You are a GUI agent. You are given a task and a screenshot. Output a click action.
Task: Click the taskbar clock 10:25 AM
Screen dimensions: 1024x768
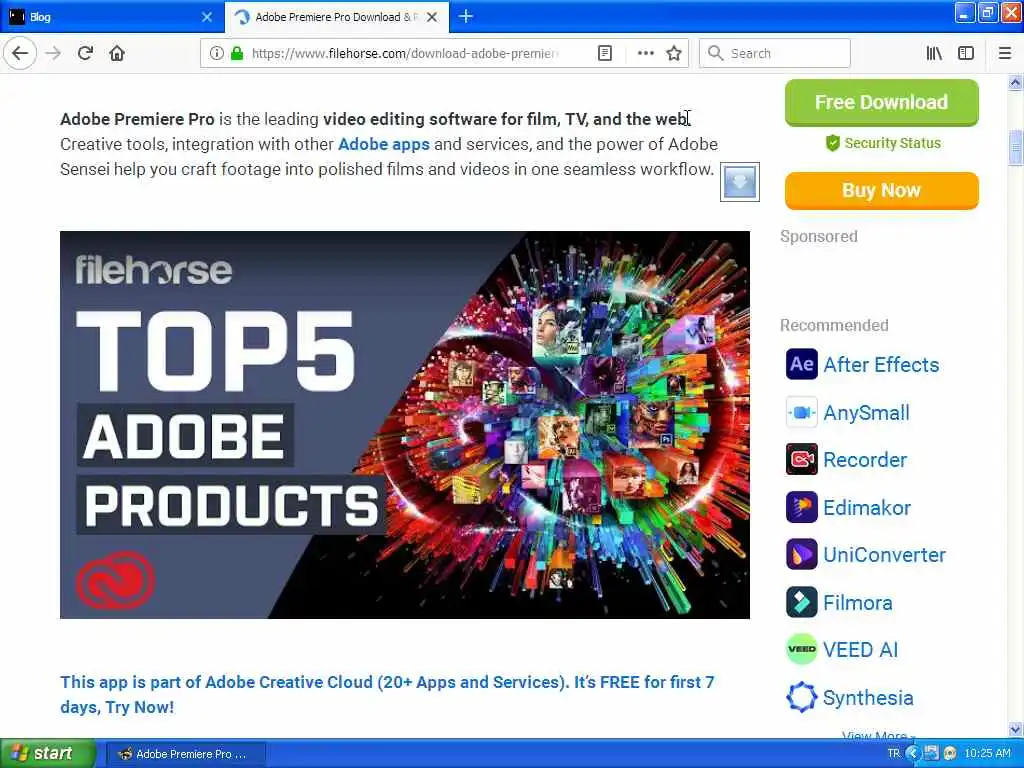987,754
